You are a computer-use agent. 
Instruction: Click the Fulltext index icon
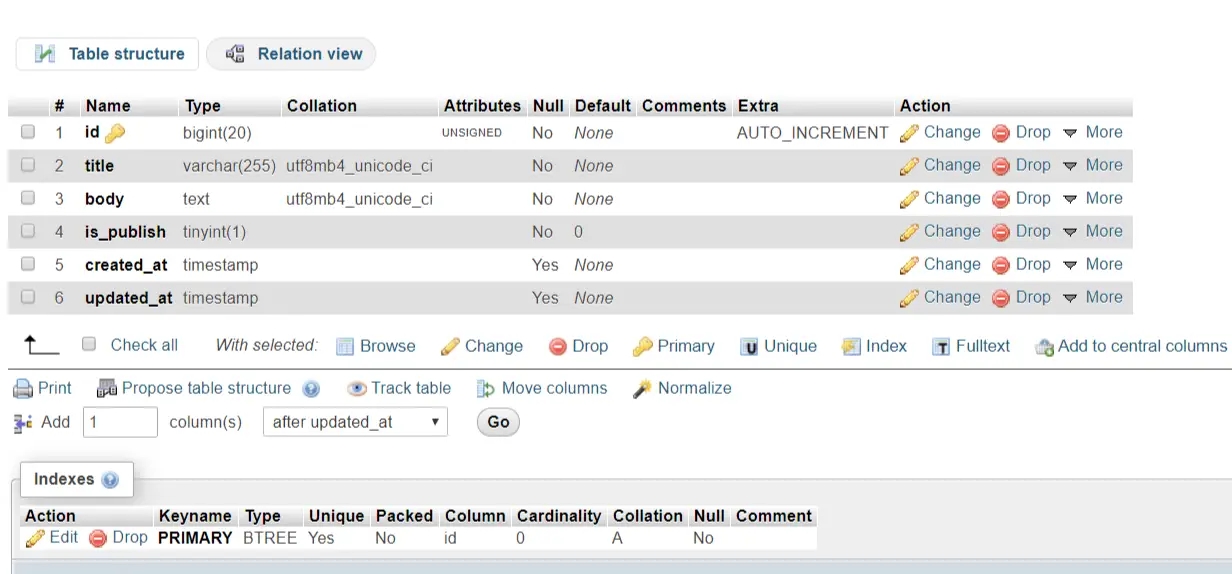[941, 347]
